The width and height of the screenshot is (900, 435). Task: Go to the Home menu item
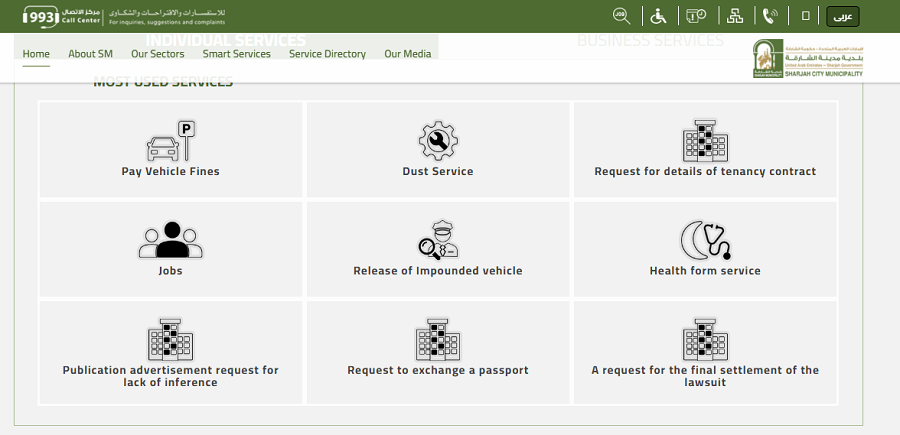(36, 54)
